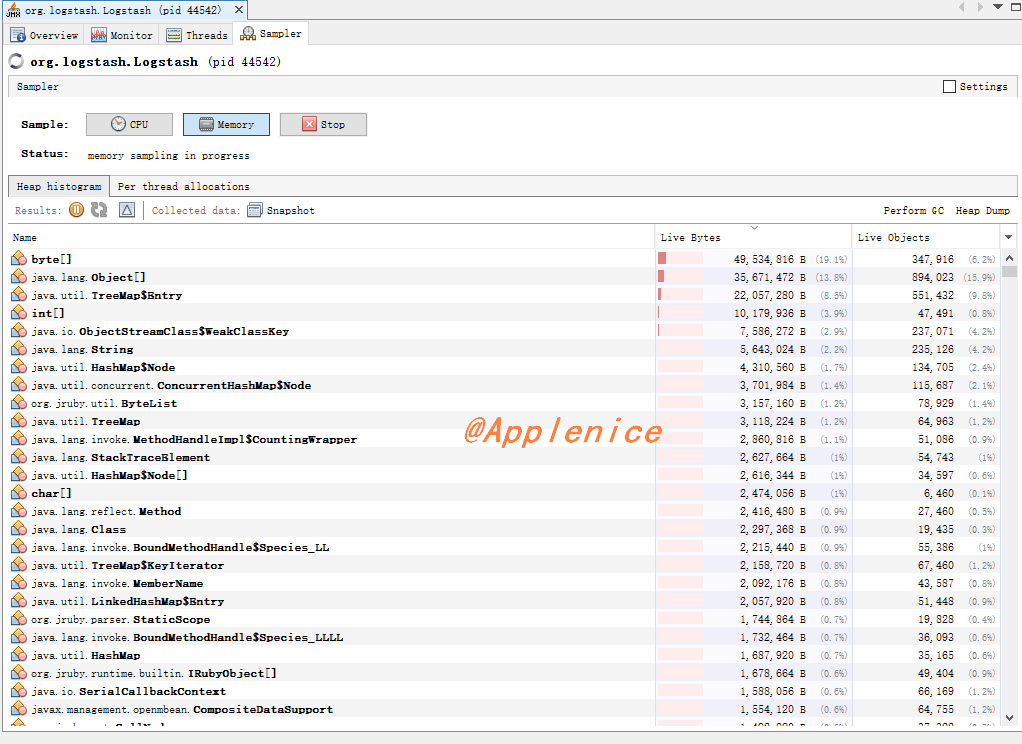
Task: Enable the Settings checkbox
Action: 950,86
